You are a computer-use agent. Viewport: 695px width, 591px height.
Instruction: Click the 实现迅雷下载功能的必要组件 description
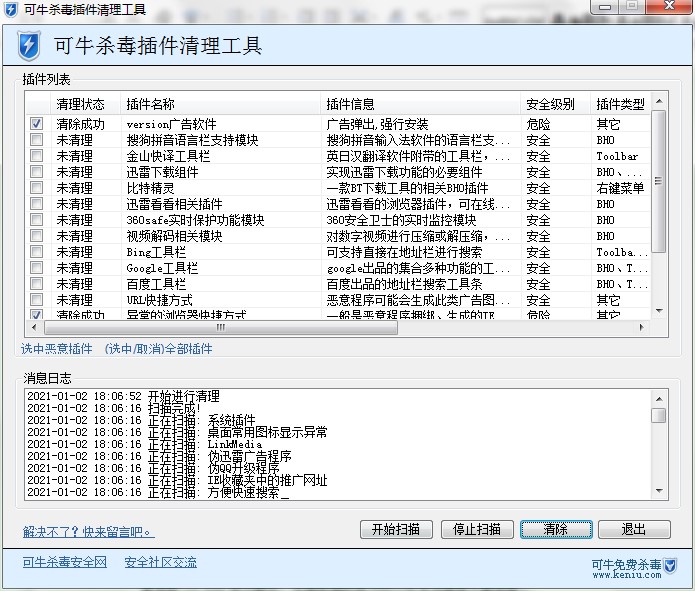(x=404, y=172)
